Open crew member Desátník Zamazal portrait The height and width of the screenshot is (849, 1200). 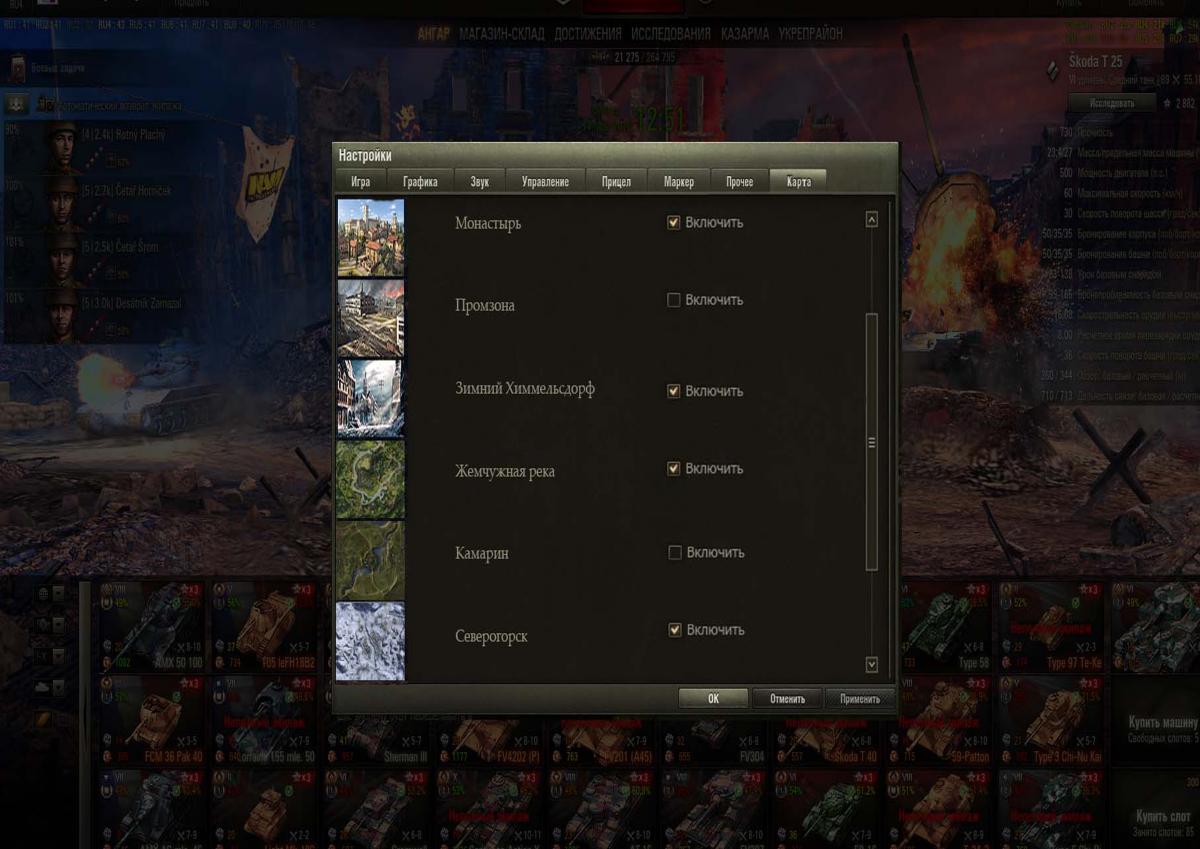click(x=64, y=315)
